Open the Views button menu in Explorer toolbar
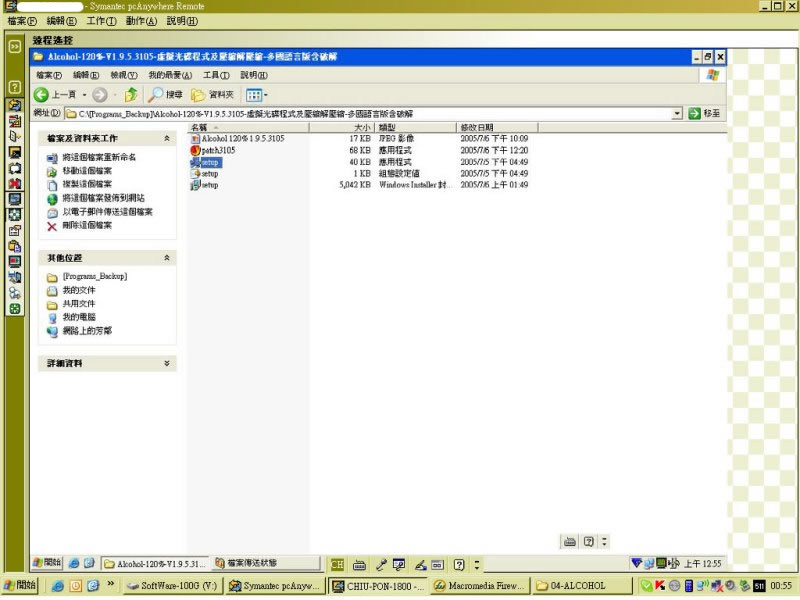 (256, 95)
